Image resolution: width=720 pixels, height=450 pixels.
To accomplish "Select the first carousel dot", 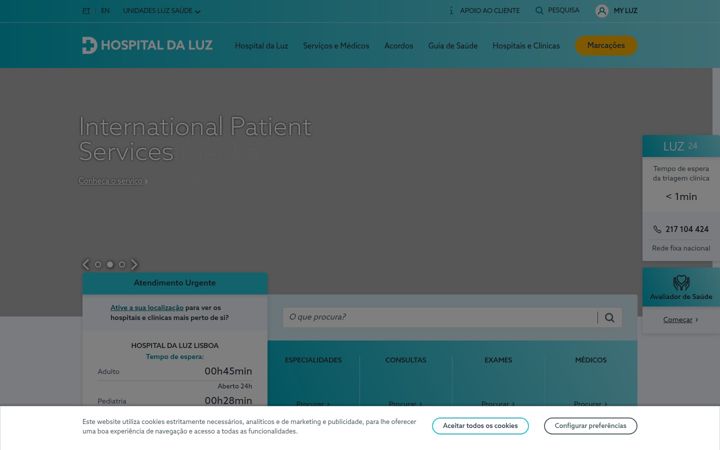I will click(x=98, y=264).
